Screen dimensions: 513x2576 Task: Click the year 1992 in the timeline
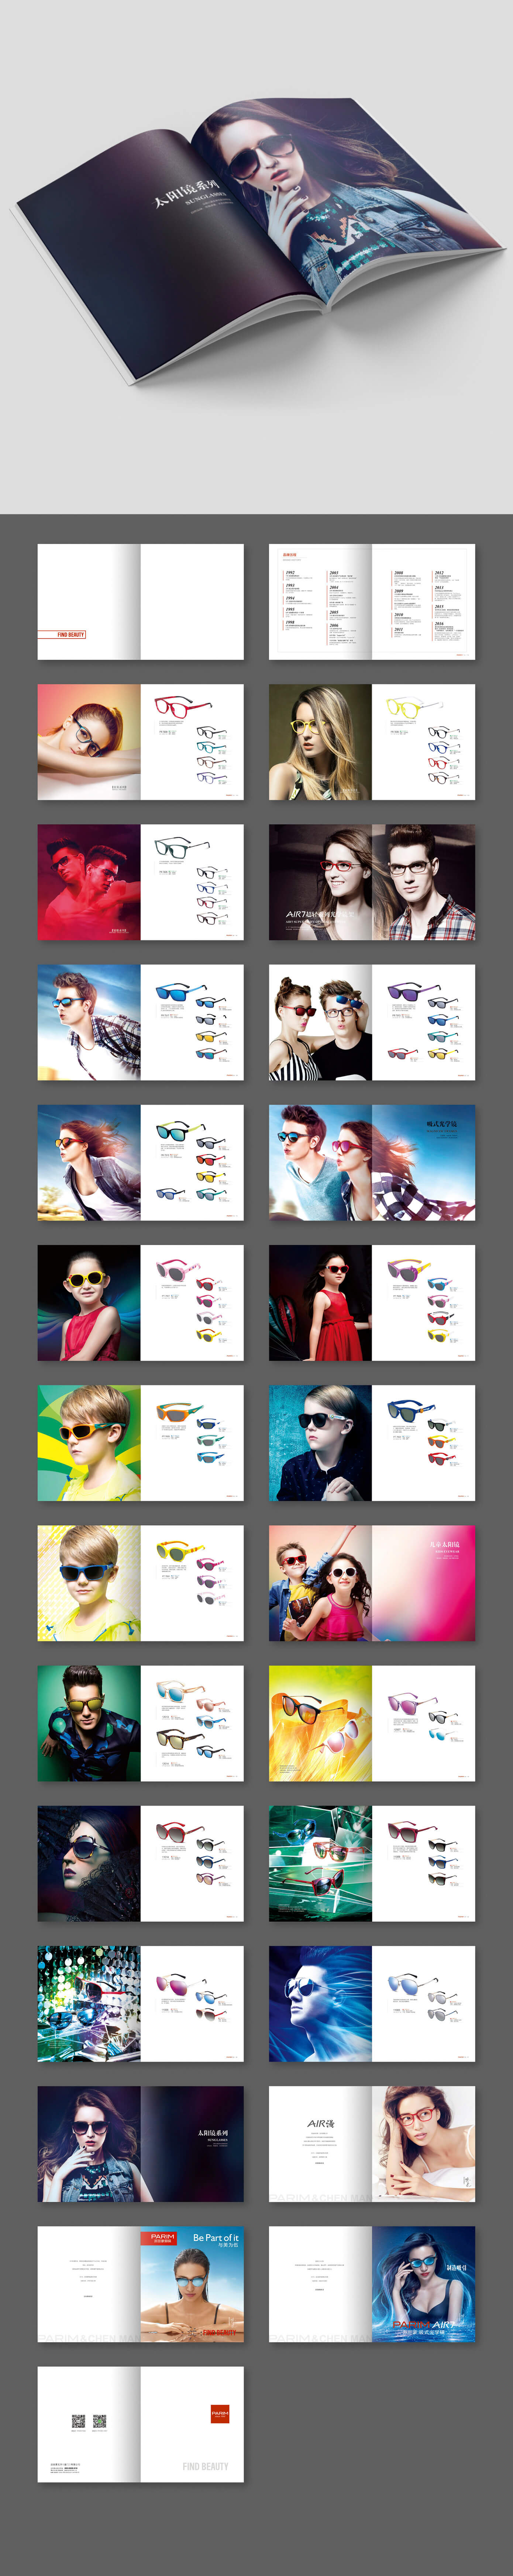(290, 573)
